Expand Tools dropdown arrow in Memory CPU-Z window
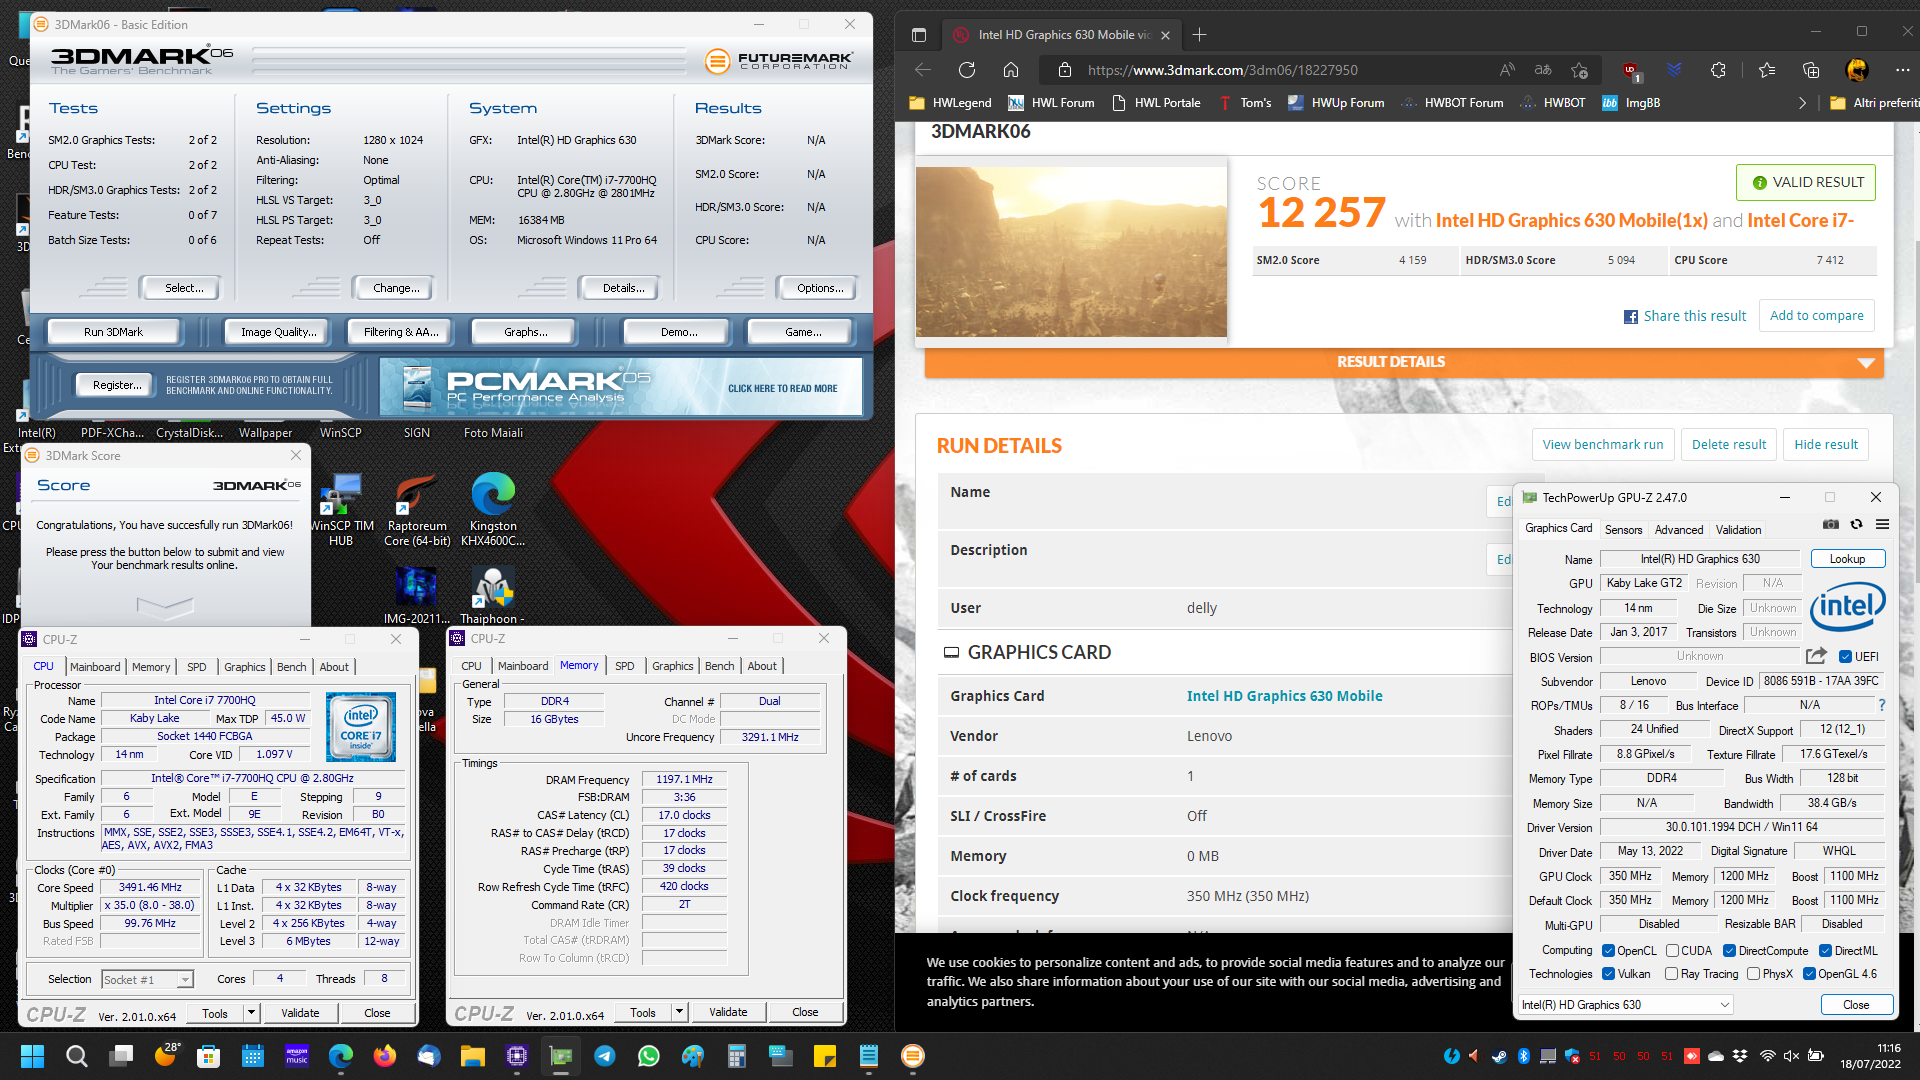1920x1080 pixels. (x=679, y=1013)
